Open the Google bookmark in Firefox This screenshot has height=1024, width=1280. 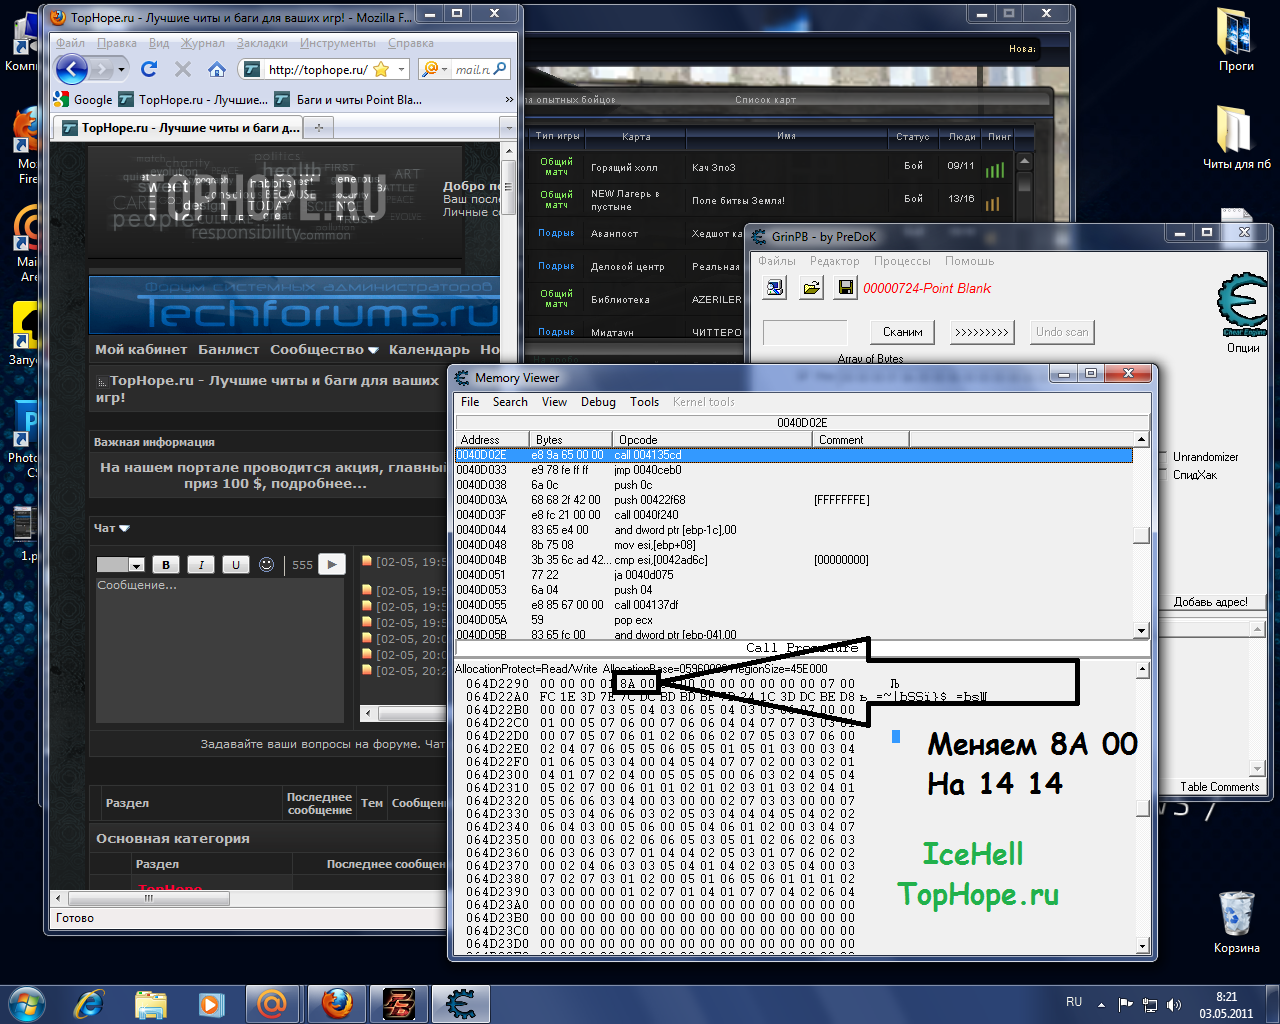click(x=83, y=100)
